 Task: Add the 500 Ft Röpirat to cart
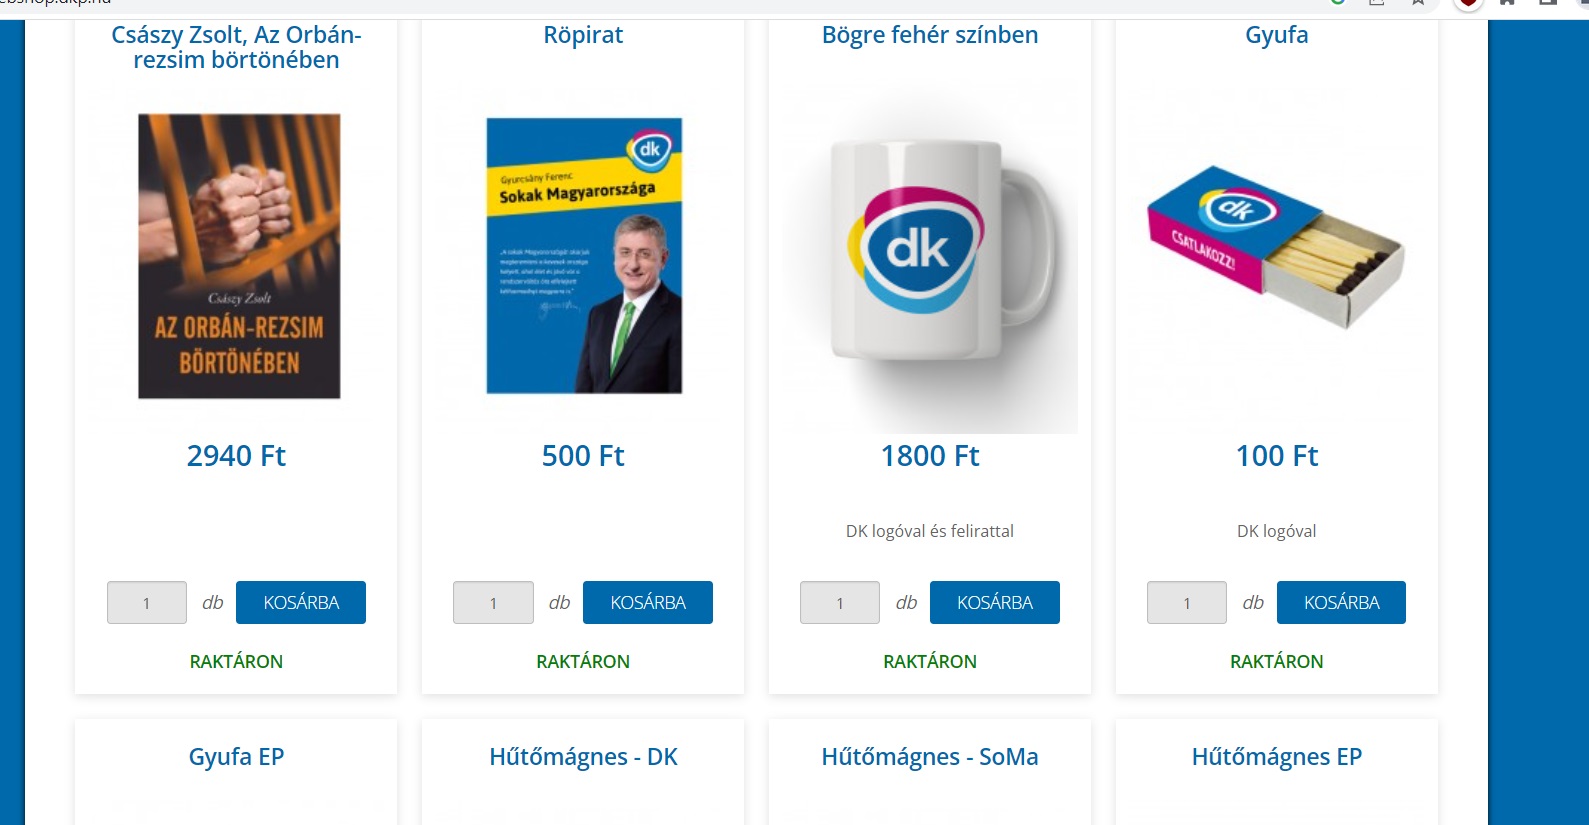(x=648, y=603)
